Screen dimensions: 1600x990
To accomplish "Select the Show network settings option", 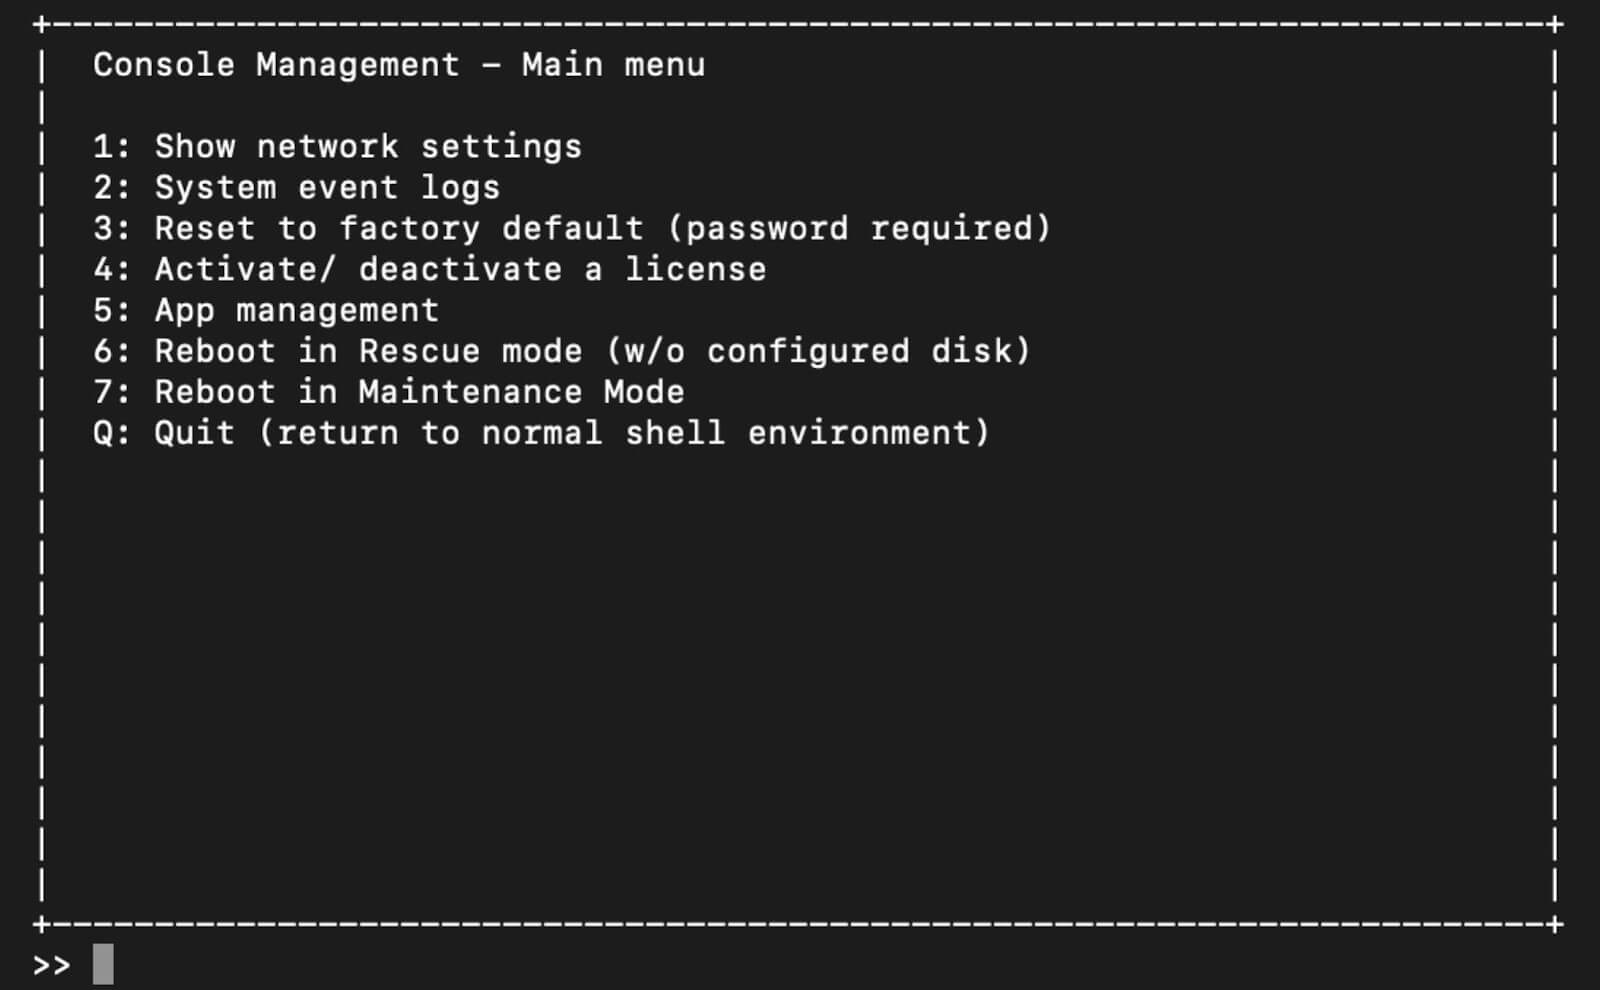I will (337, 147).
